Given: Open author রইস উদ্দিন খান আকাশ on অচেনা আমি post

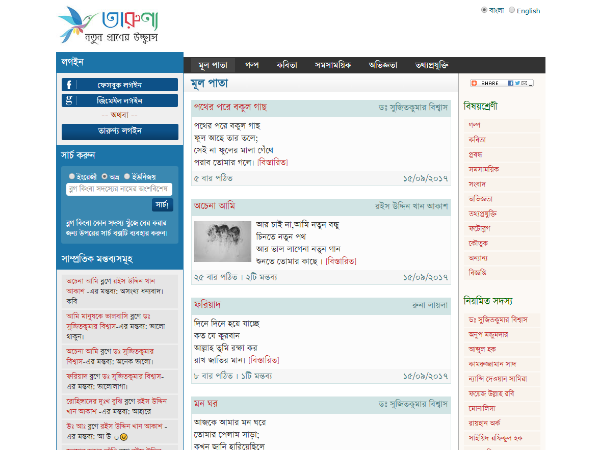Looking at the screenshot, I should (411, 206).
